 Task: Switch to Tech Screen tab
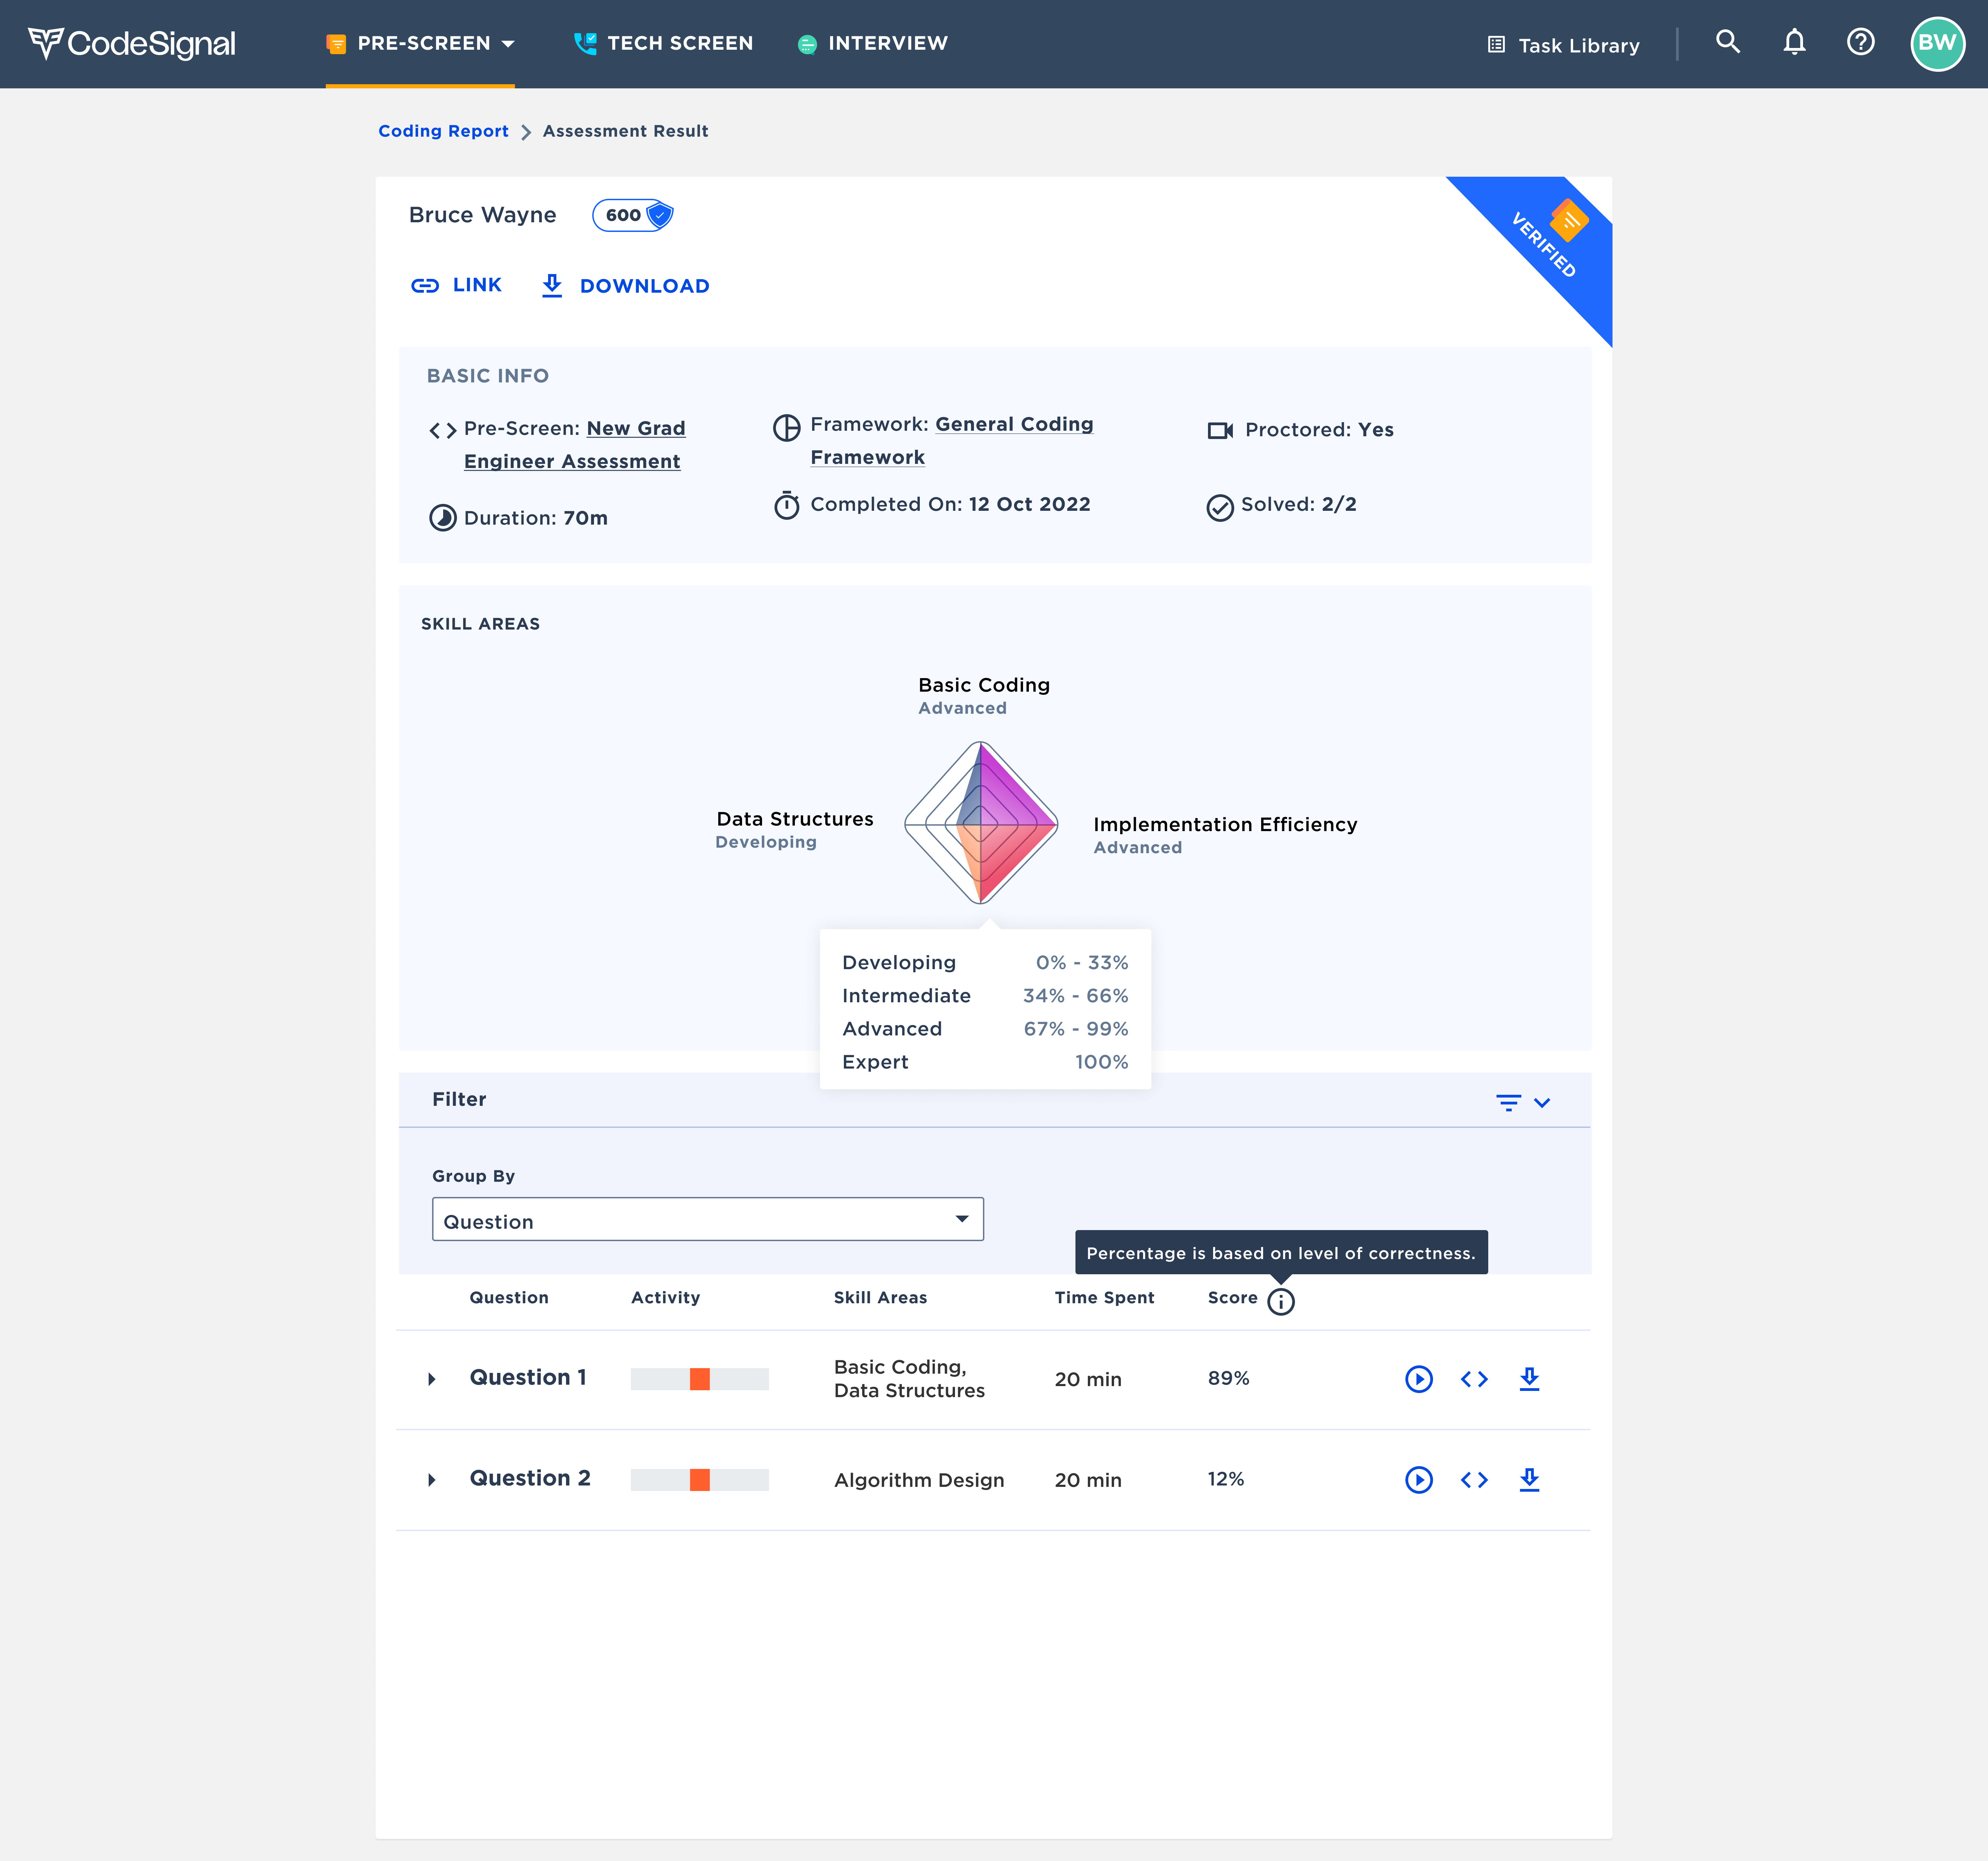click(664, 43)
